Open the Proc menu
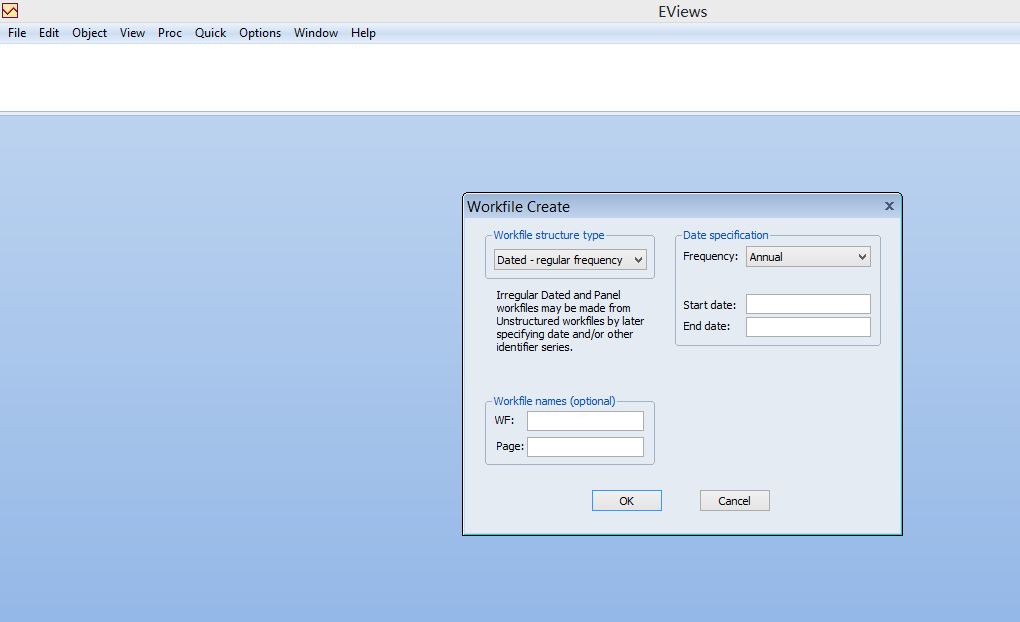Image resolution: width=1020 pixels, height=622 pixels. (x=170, y=33)
